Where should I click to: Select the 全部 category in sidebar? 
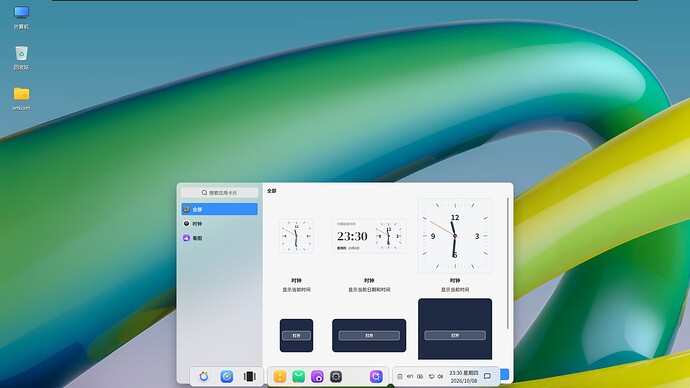click(x=220, y=209)
